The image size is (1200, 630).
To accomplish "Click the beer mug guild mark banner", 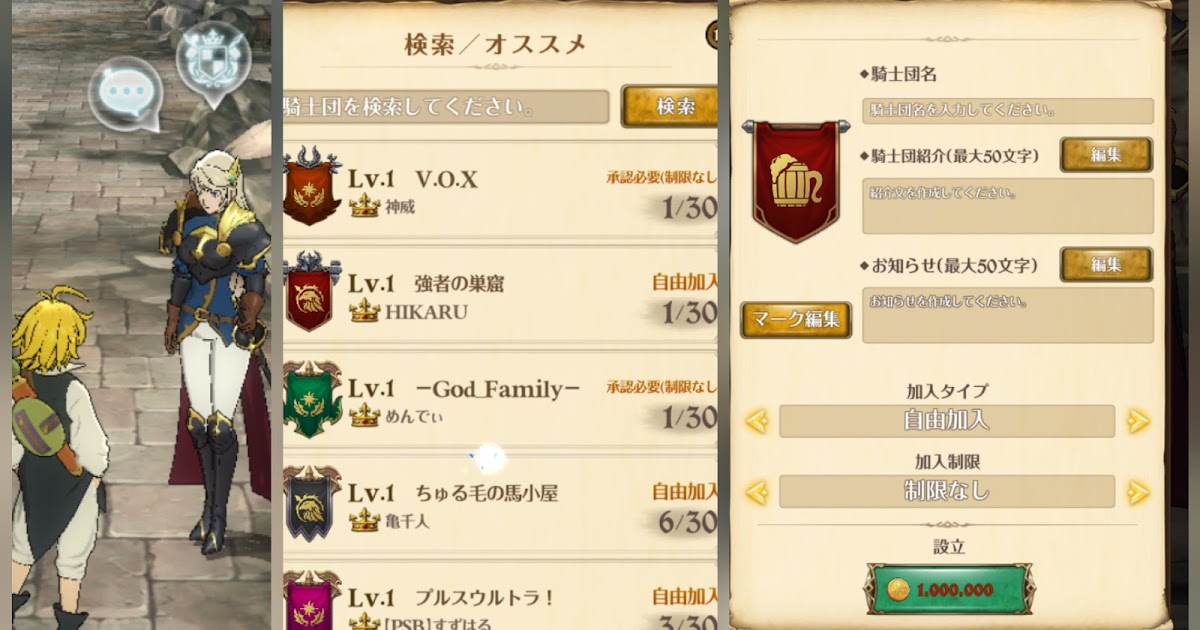I will coord(796,182).
